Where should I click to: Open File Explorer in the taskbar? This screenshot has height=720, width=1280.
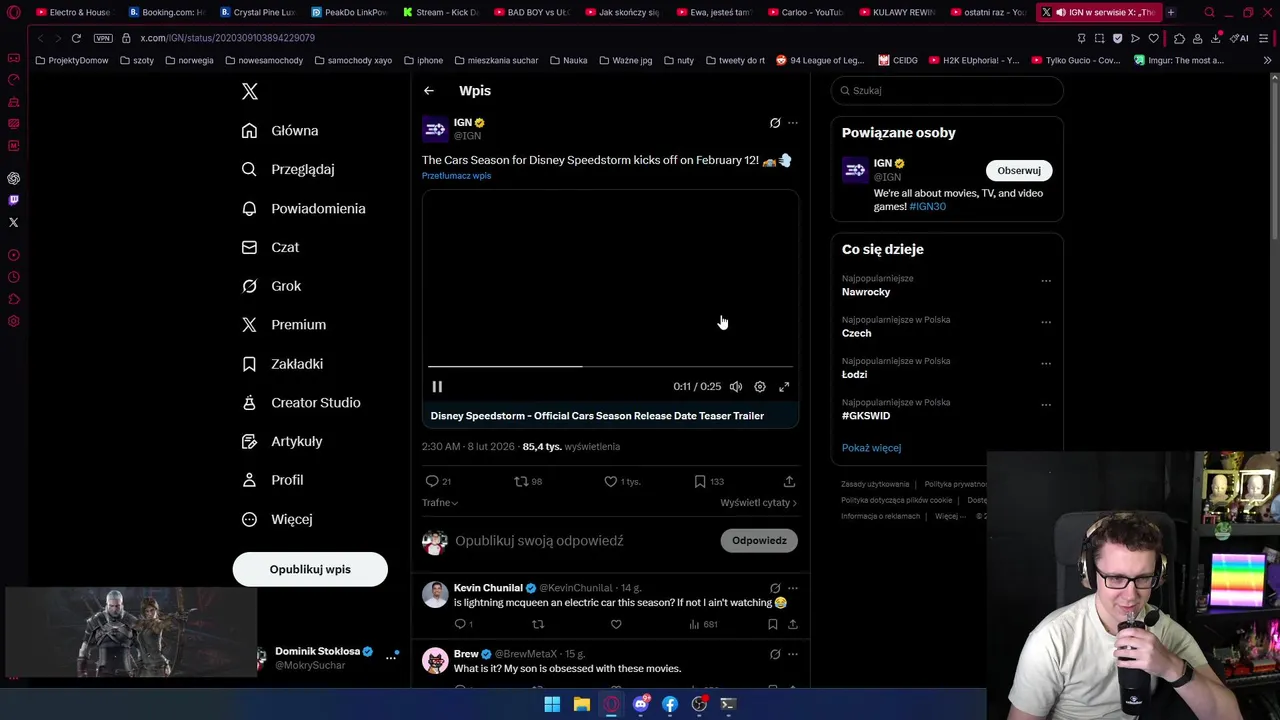pos(581,704)
